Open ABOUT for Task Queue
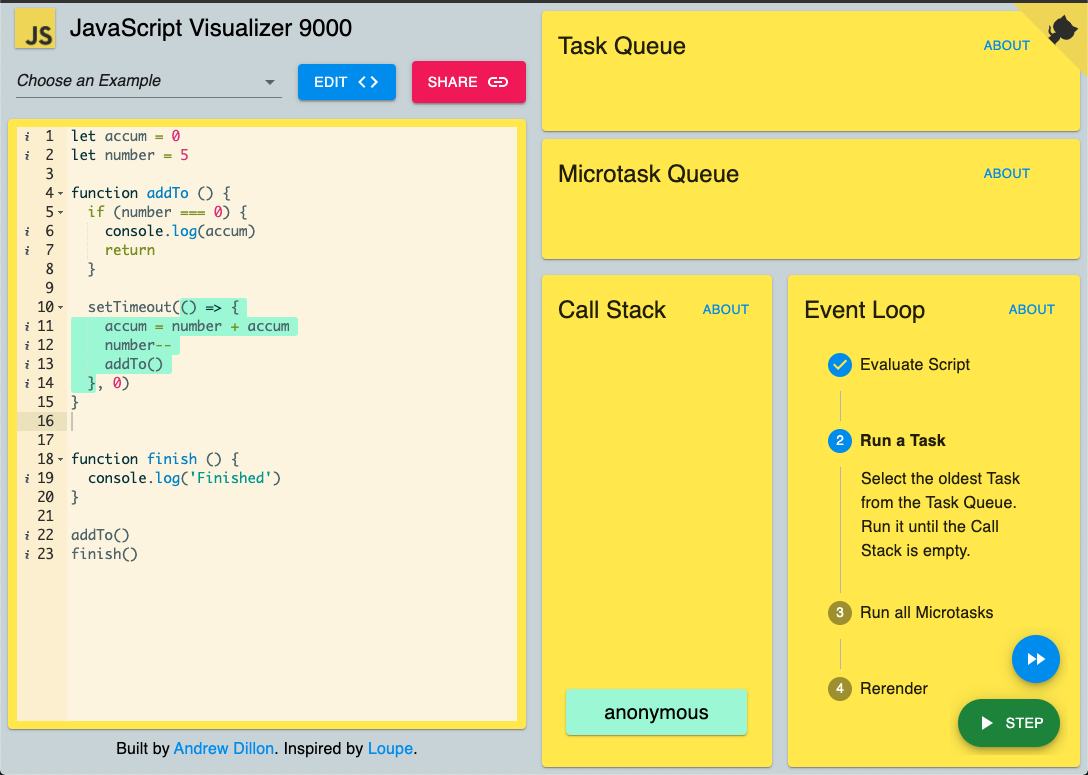The width and height of the screenshot is (1088, 775). click(1006, 46)
